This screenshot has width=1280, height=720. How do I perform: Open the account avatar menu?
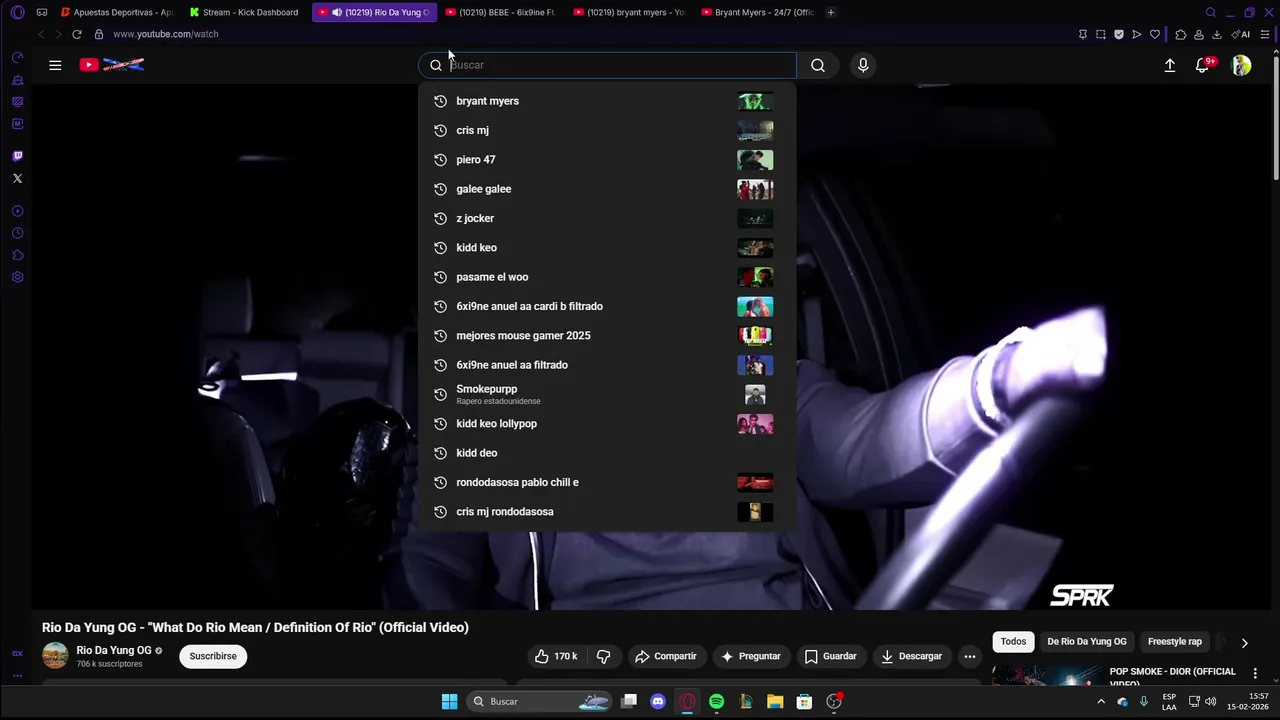1241,65
